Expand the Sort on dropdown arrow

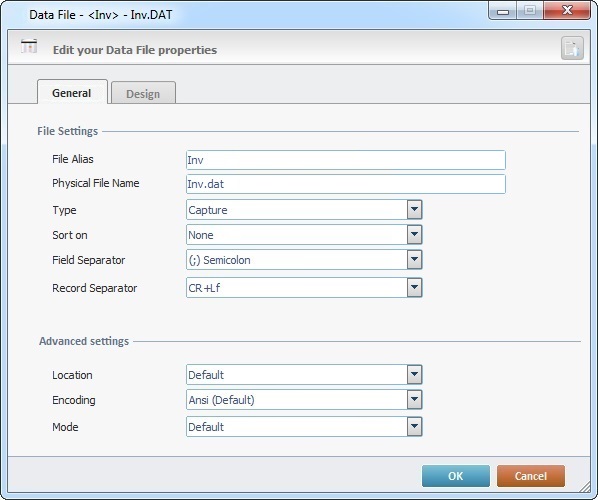coord(414,235)
